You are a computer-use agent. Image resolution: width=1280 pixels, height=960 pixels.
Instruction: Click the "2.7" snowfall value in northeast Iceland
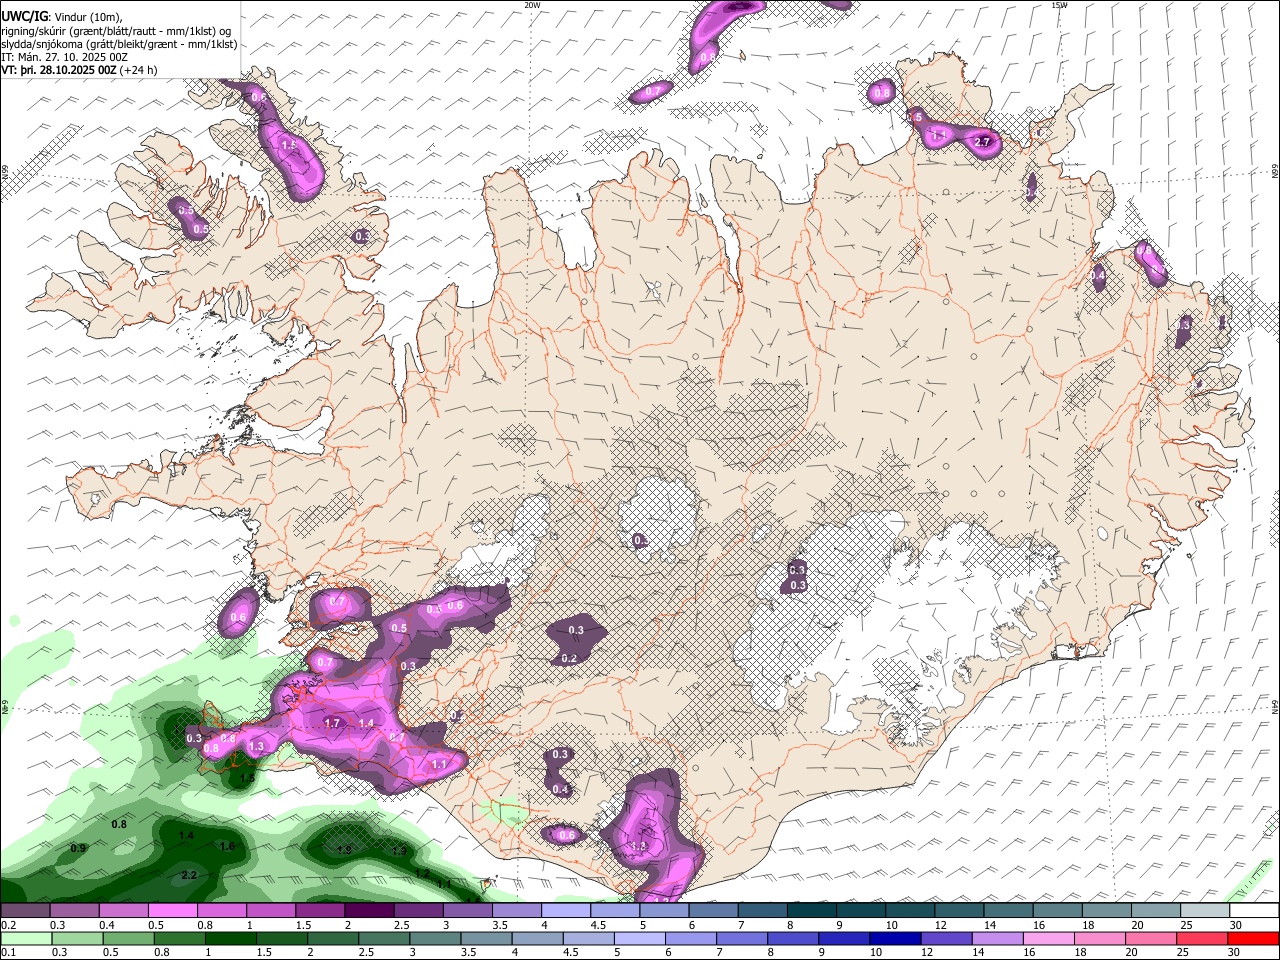coord(982,142)
